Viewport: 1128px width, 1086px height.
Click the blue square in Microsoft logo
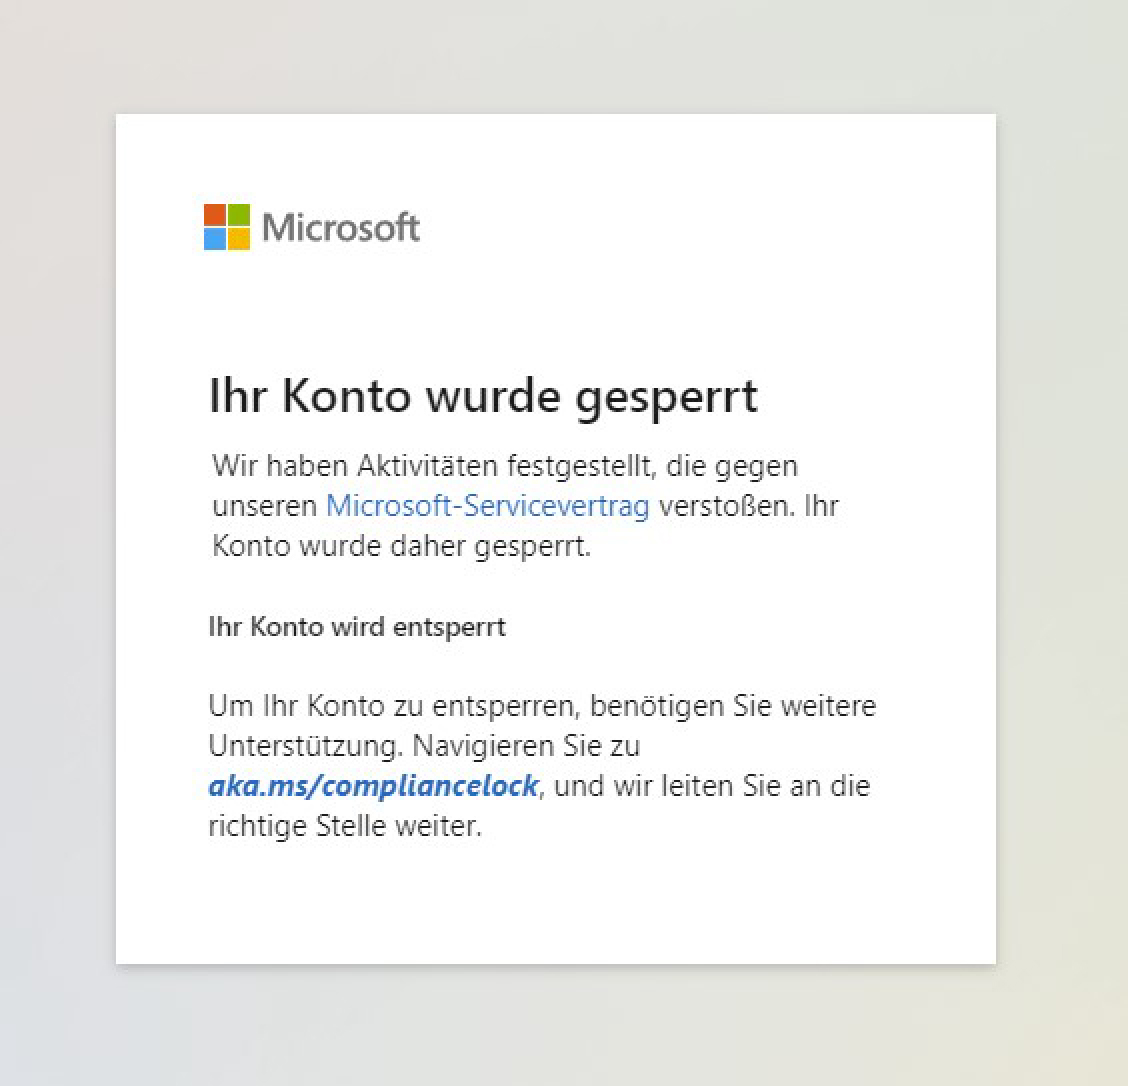215,239
